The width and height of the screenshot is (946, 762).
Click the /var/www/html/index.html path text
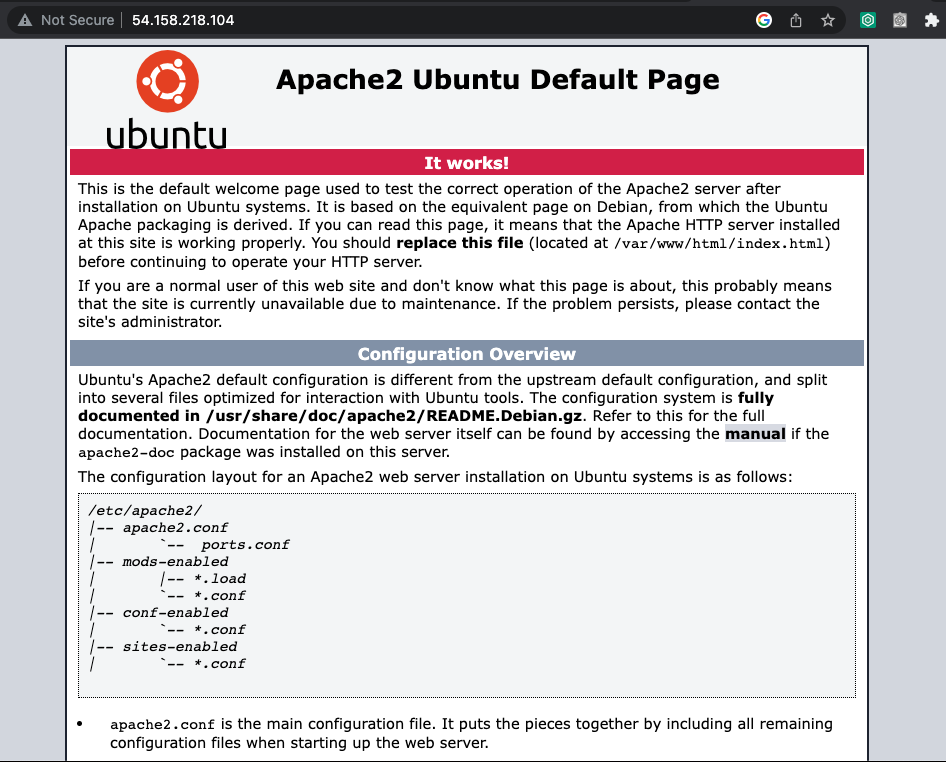(x=719, y=243)
